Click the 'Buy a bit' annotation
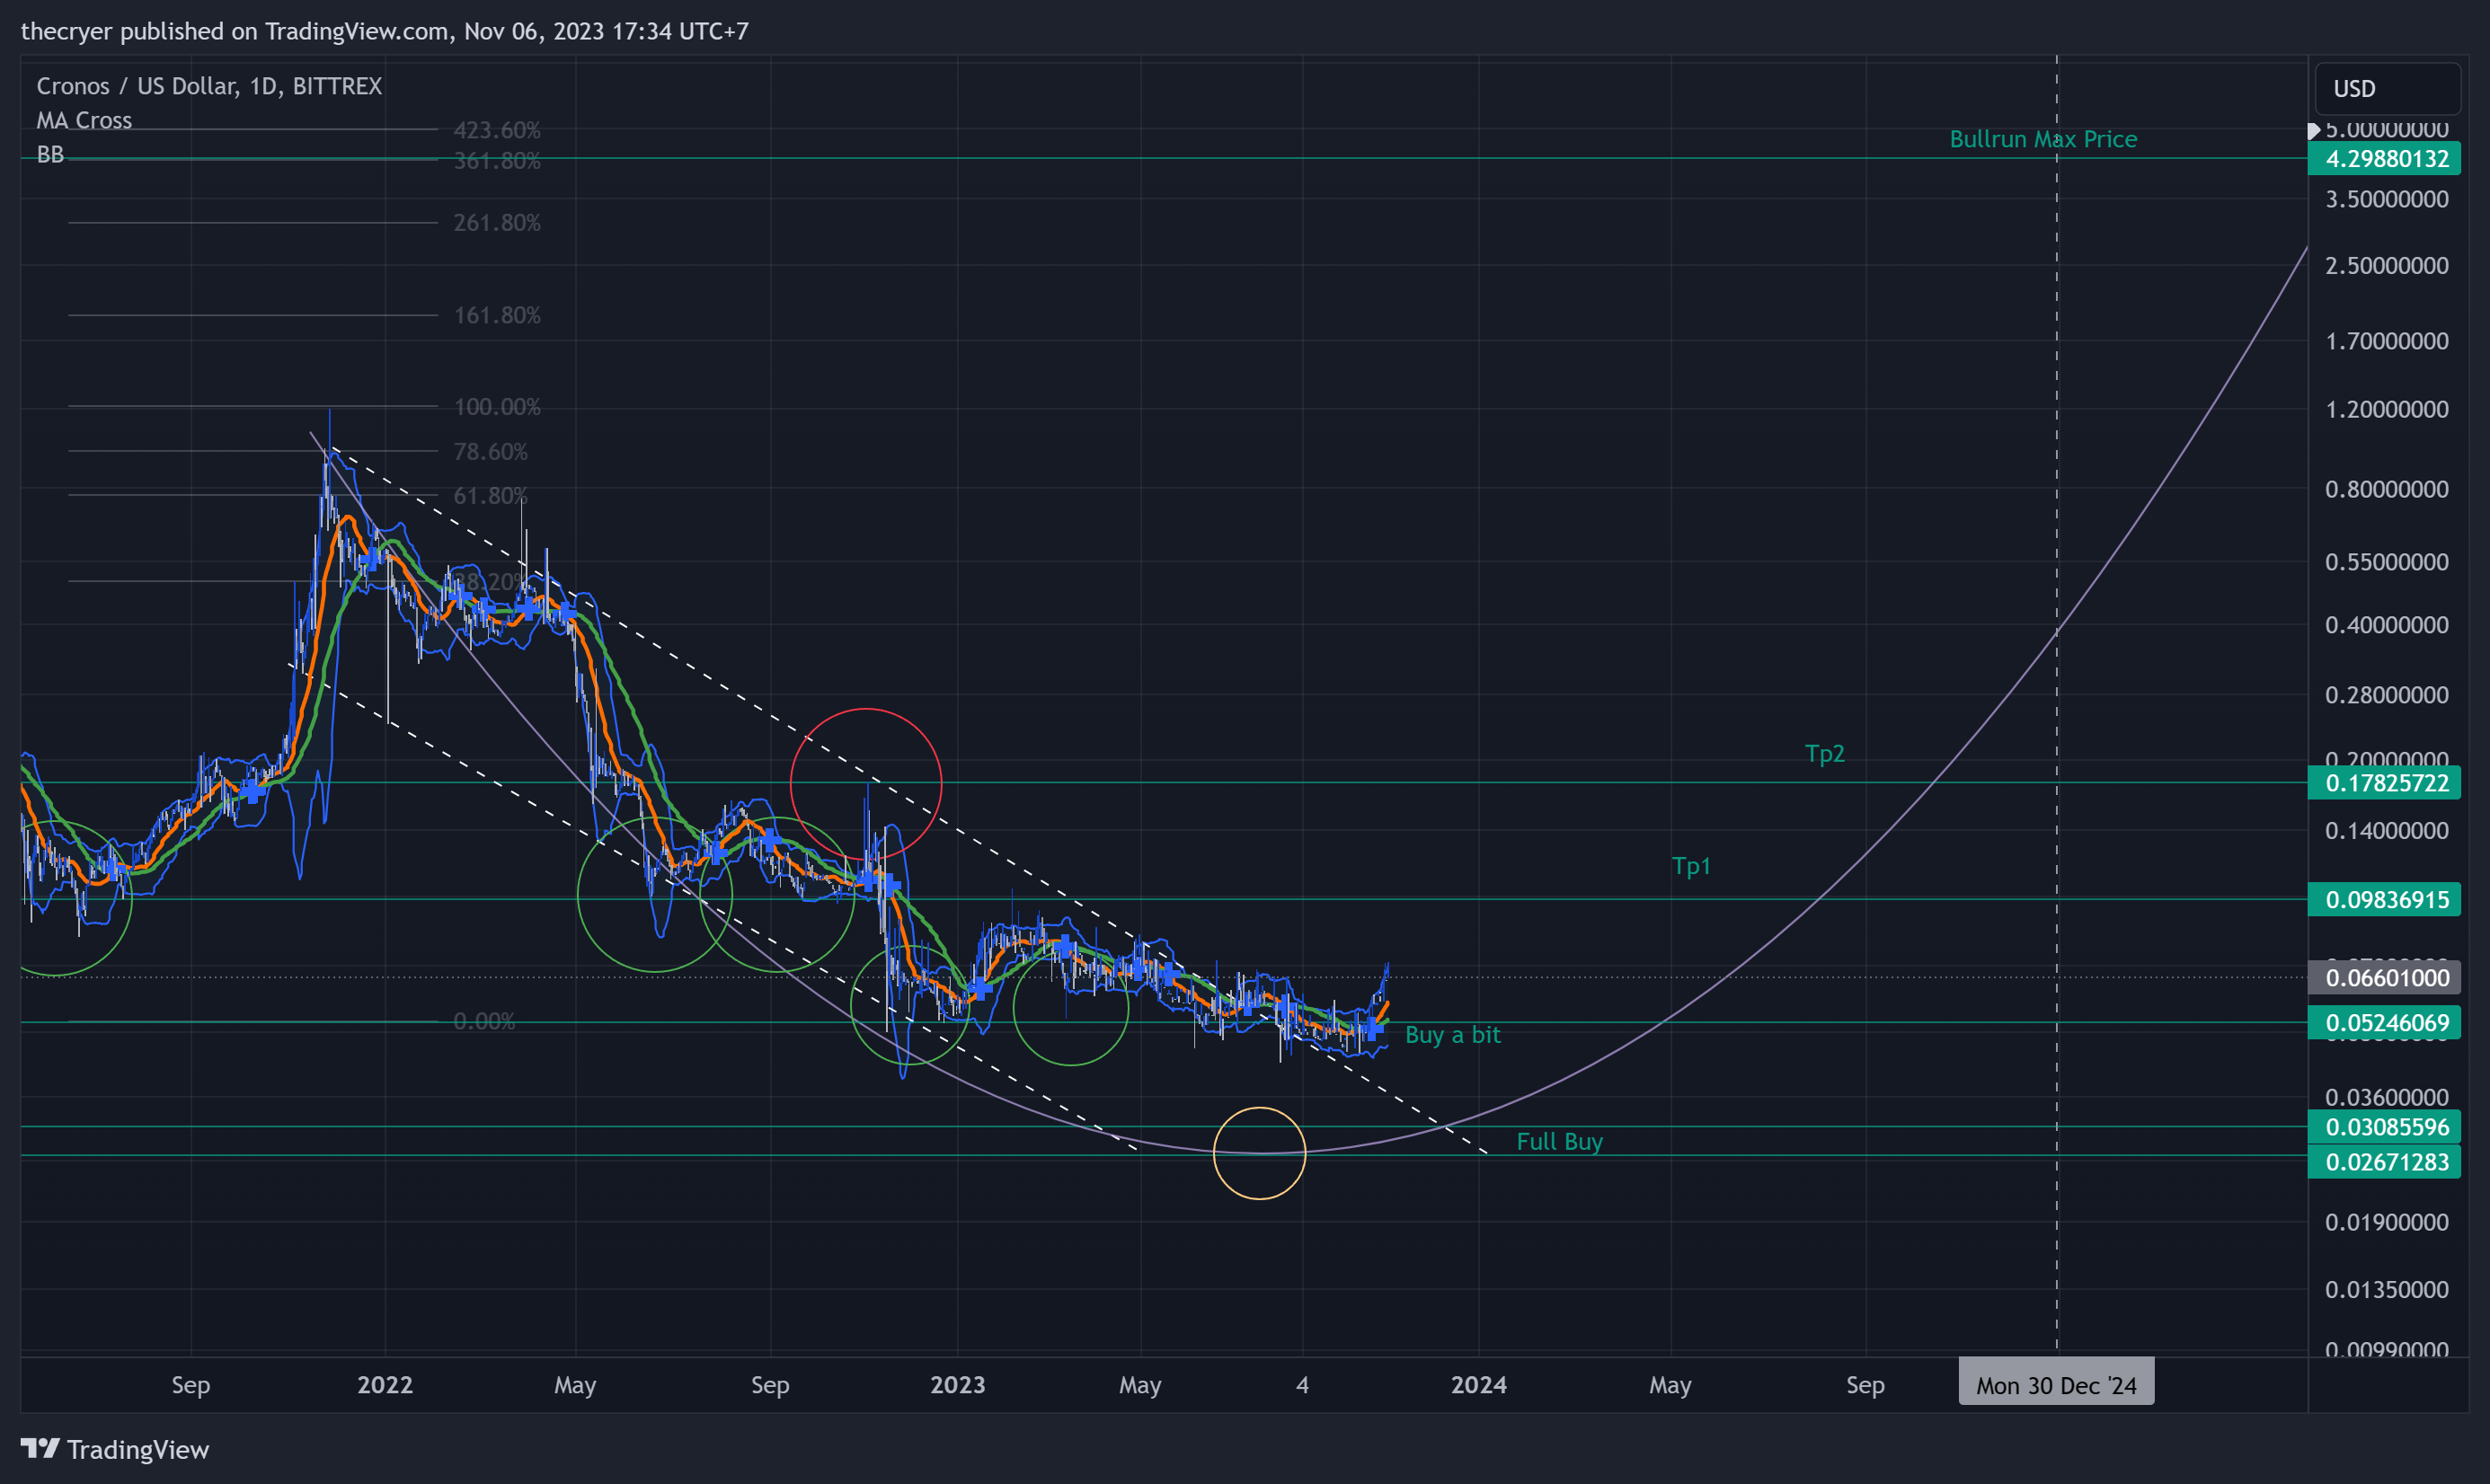 pos(1452,1035)
